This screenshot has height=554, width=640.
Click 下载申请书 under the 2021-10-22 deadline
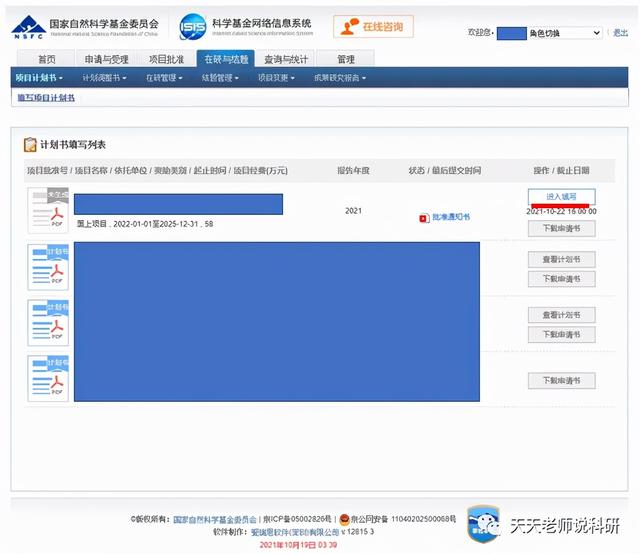(561, 229)
